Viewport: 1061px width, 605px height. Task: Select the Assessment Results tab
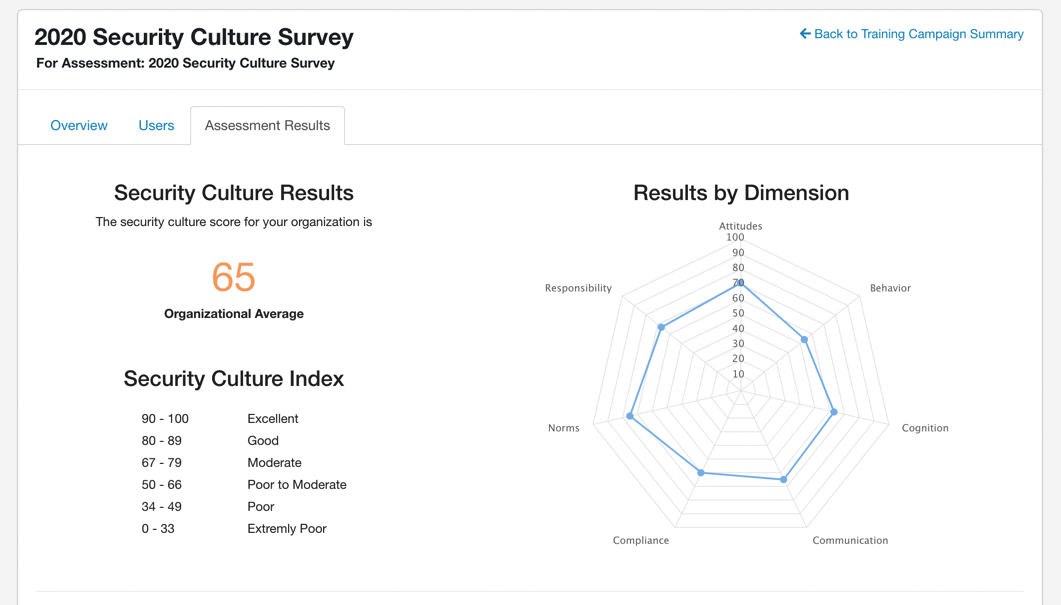tap(267, 125)
